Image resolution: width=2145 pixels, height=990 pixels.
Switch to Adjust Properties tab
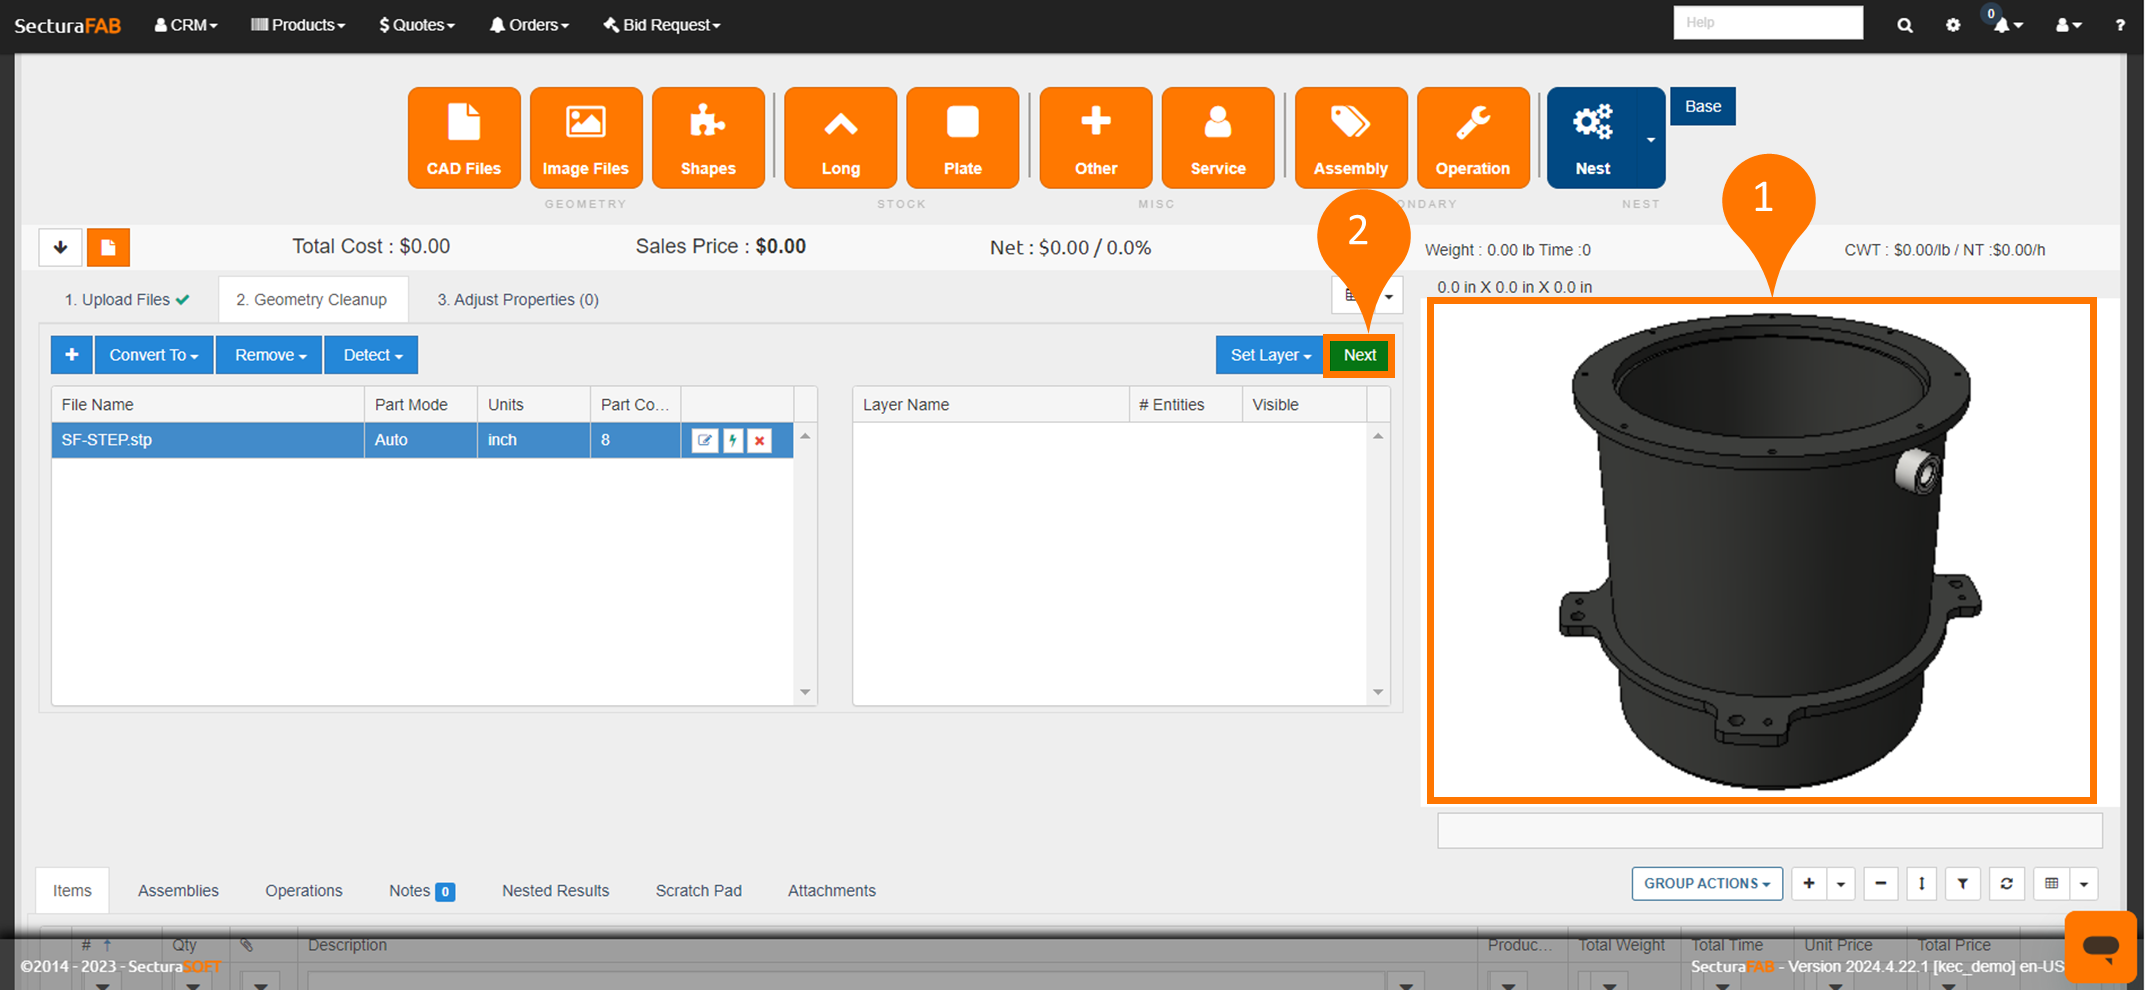tap(517, 300)
